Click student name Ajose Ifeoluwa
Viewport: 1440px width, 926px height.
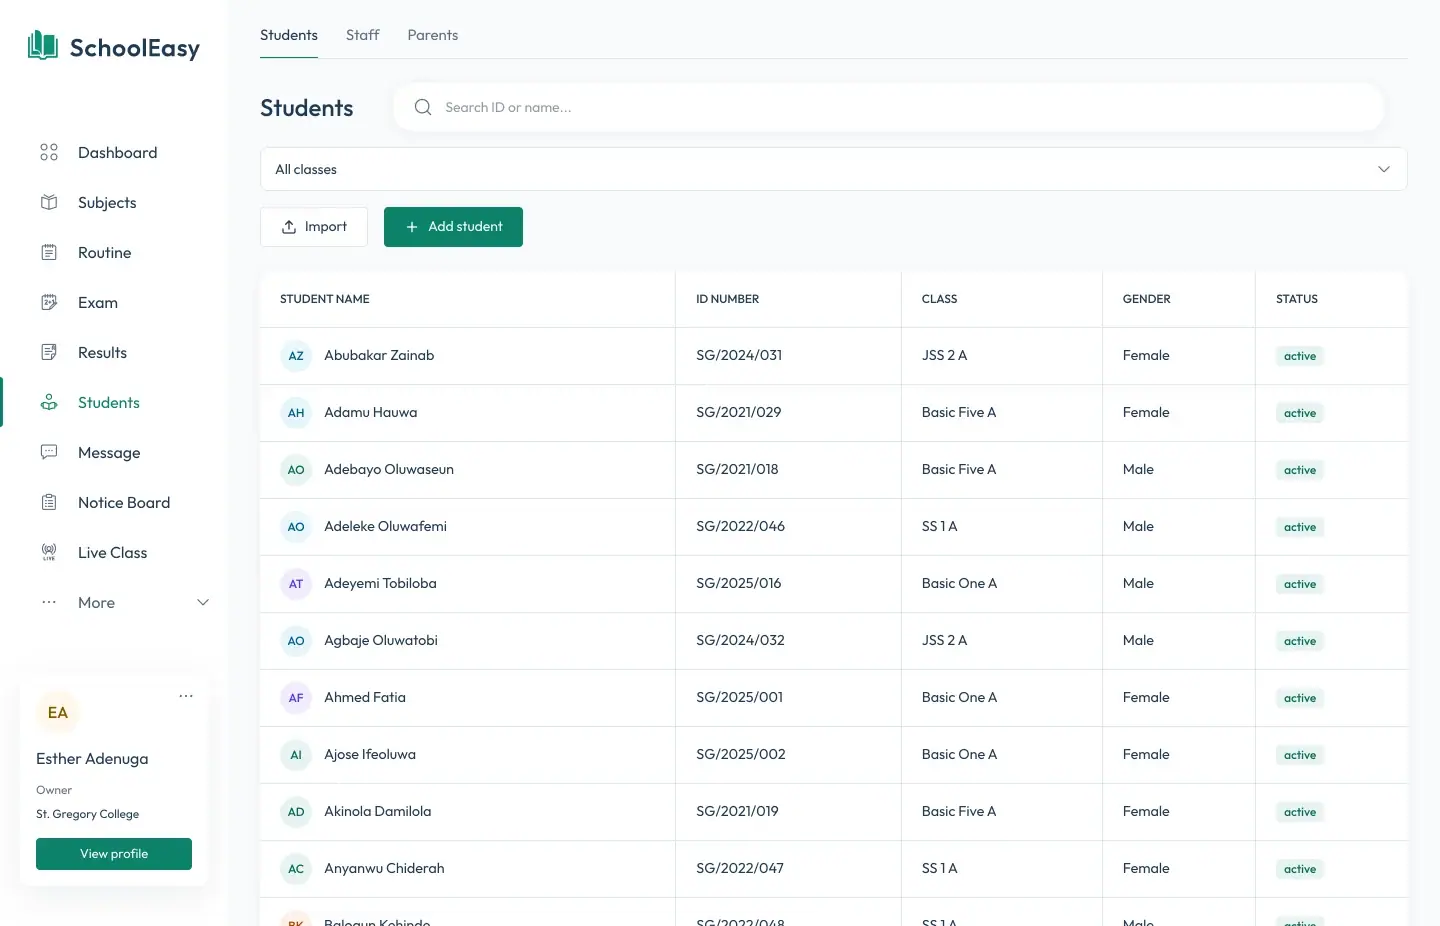pos(370,754)
